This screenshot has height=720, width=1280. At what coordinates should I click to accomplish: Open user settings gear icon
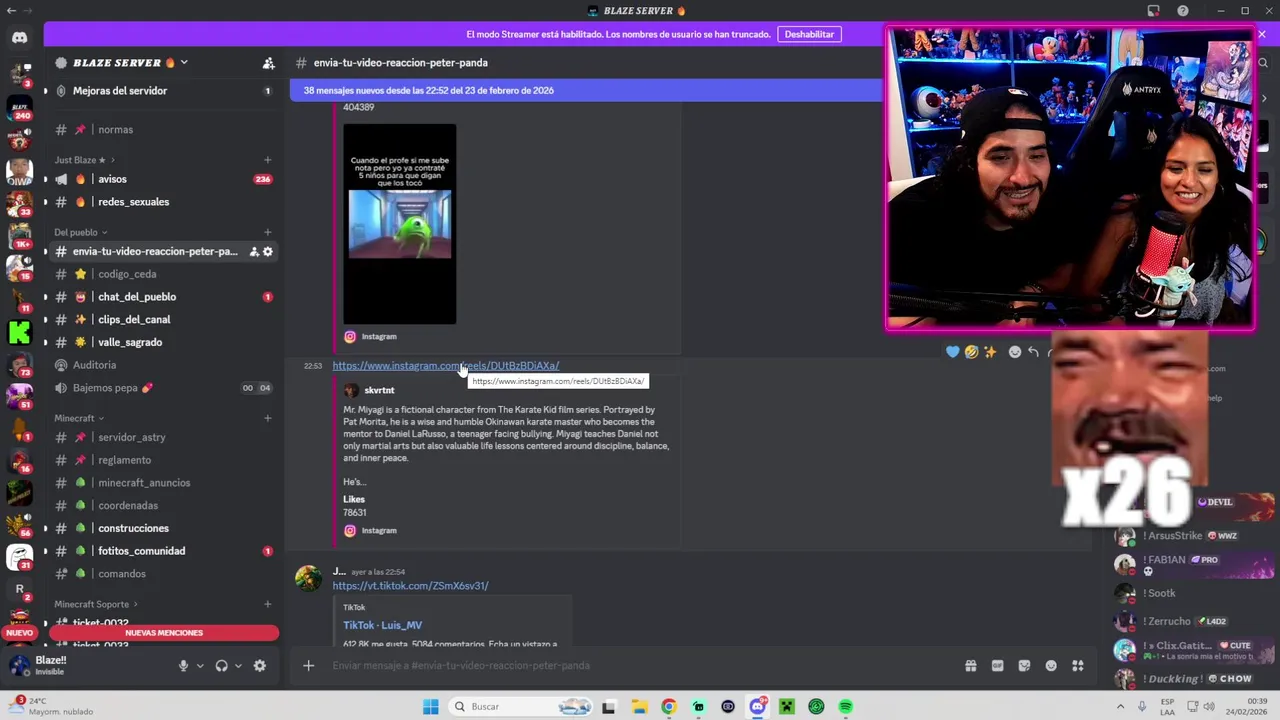[260, 666]
